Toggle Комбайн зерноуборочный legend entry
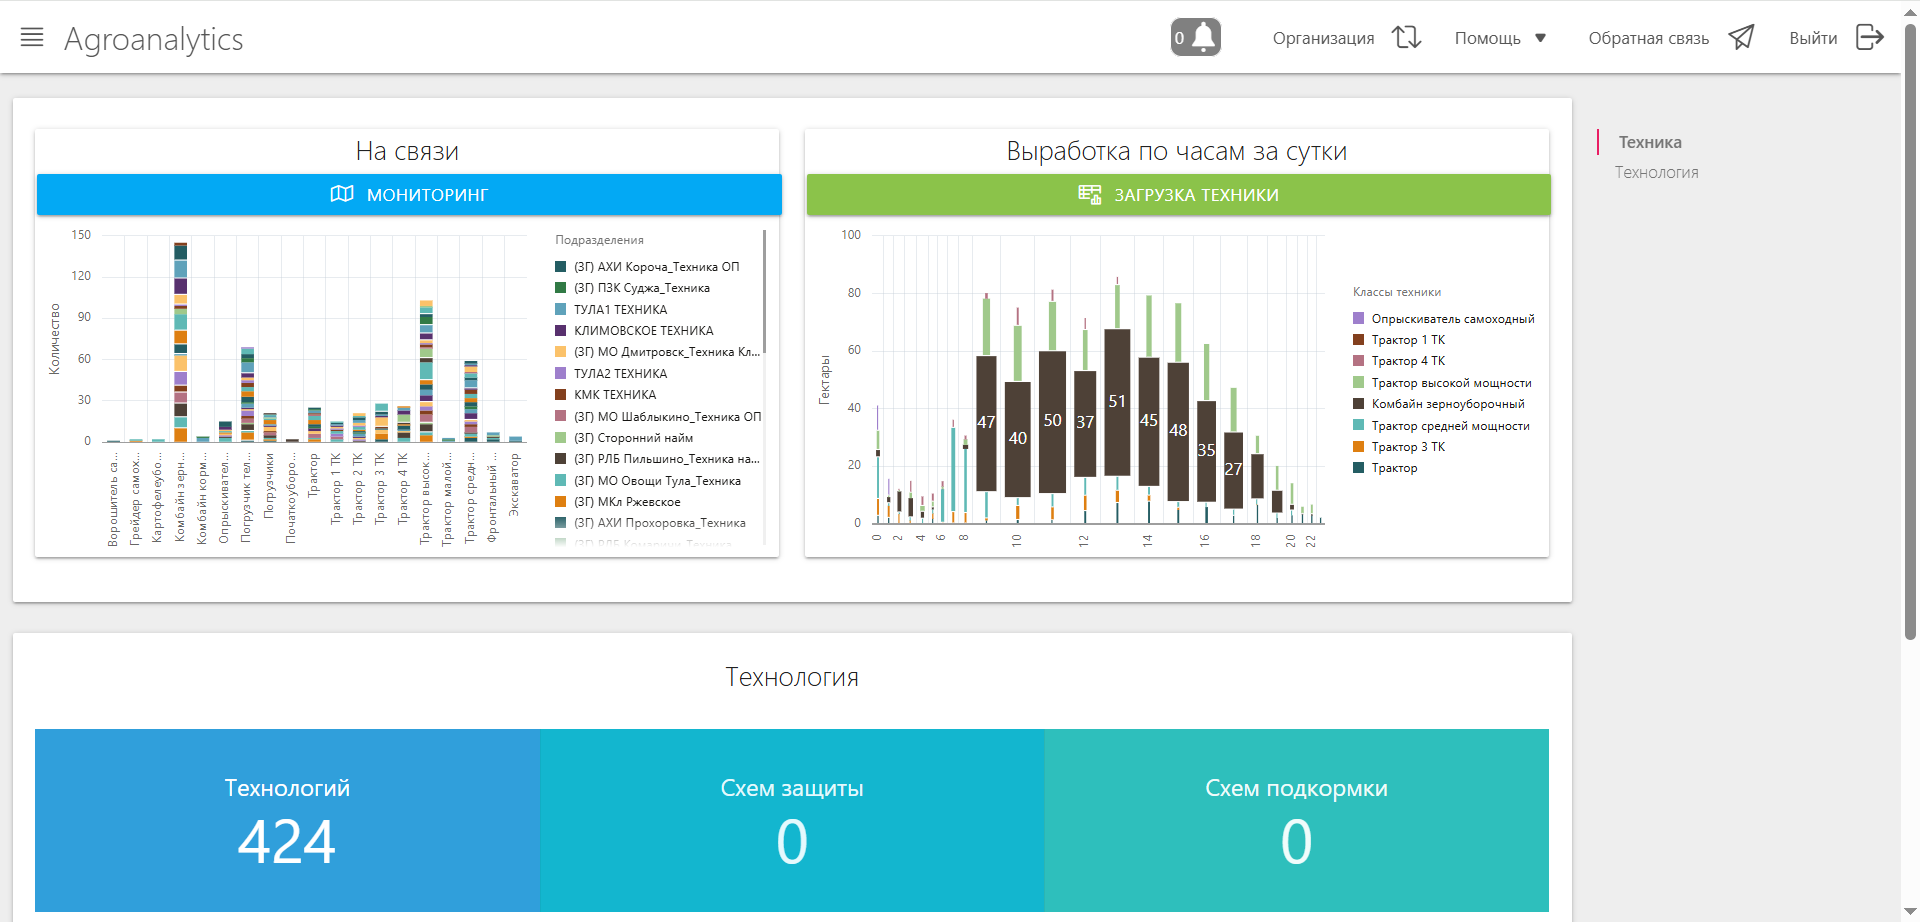Viewport: 1920px width, 922px height. (1447, 404)
